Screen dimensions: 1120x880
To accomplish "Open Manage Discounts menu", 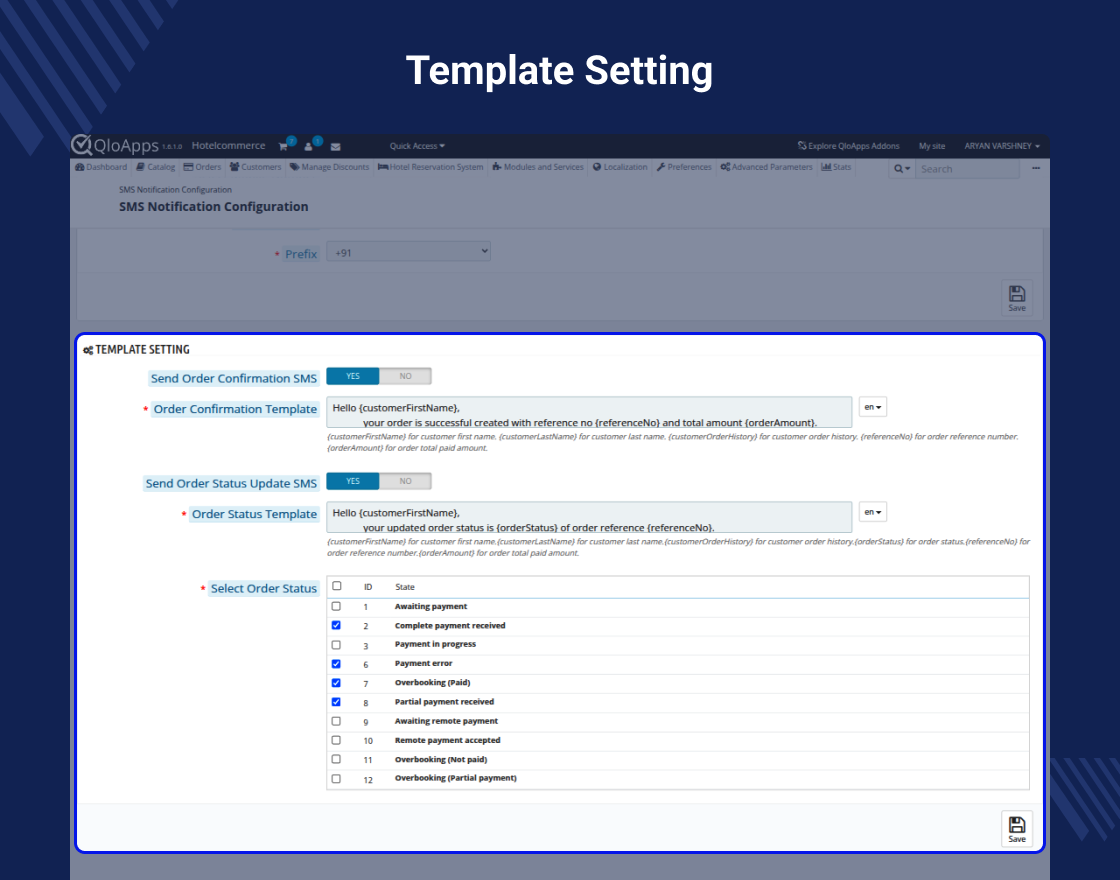I will click(329, 167).
